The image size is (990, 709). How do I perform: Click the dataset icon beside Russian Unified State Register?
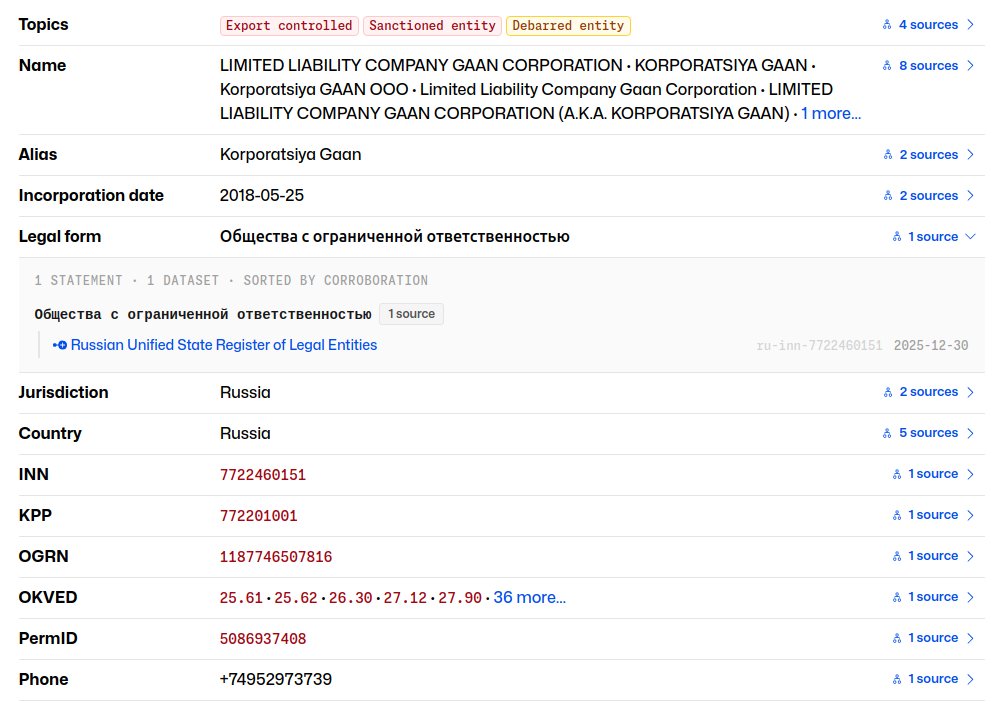(60, 345)
